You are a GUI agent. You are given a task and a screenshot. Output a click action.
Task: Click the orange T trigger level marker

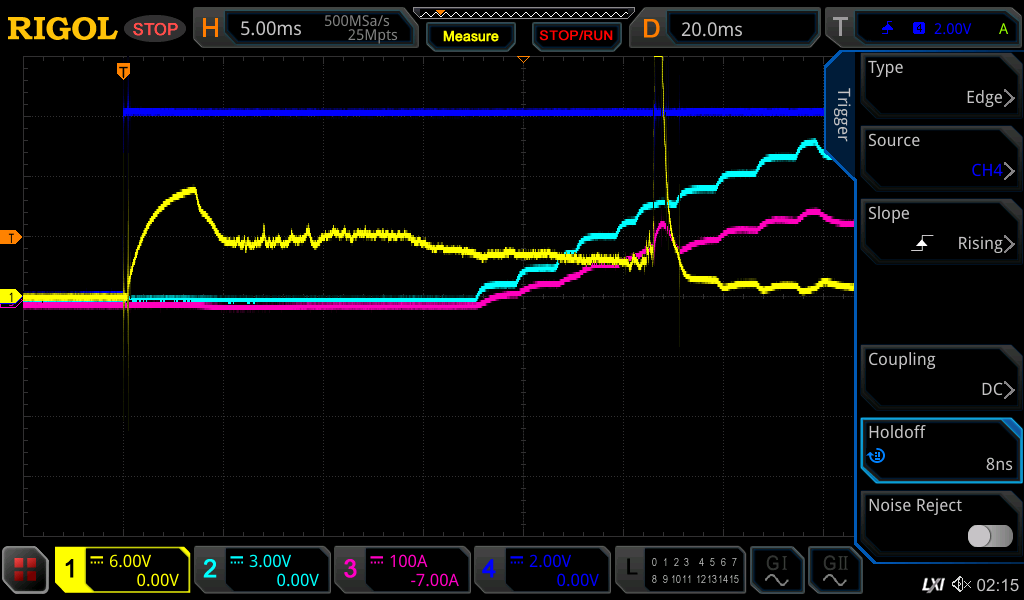pyautogui.click(x=11, y=237)
